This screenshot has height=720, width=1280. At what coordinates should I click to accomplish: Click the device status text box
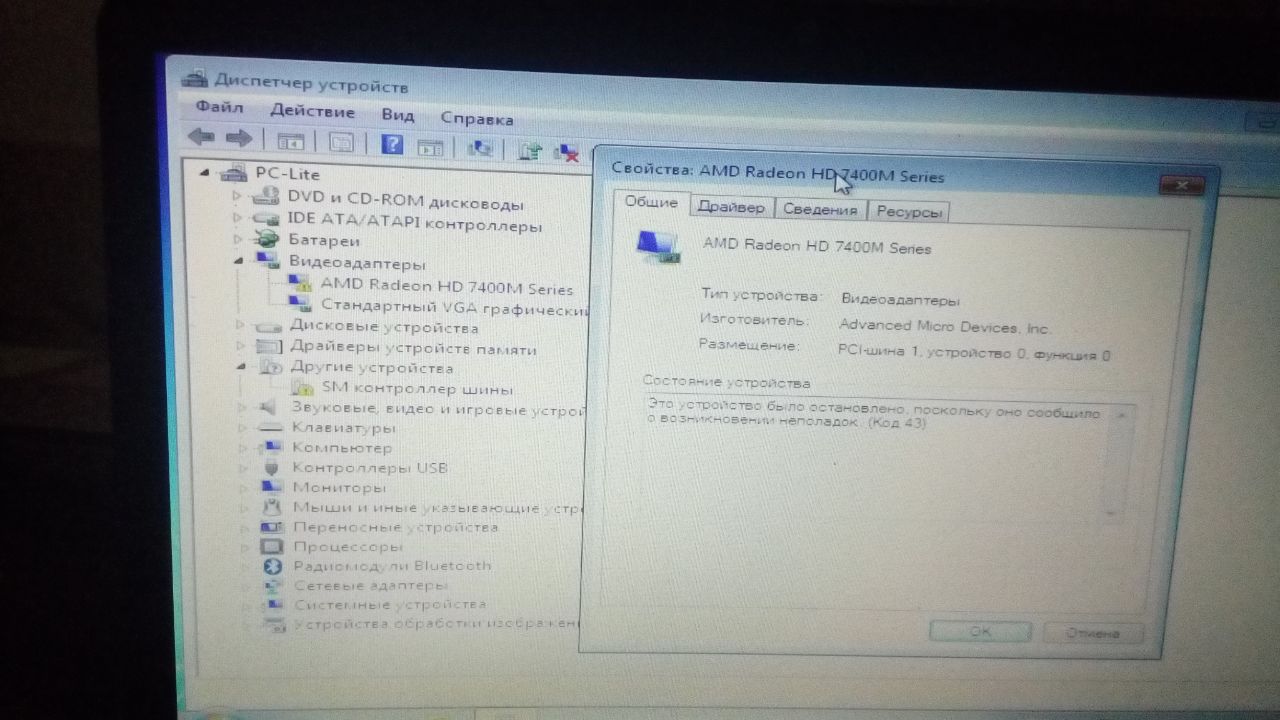885,461
